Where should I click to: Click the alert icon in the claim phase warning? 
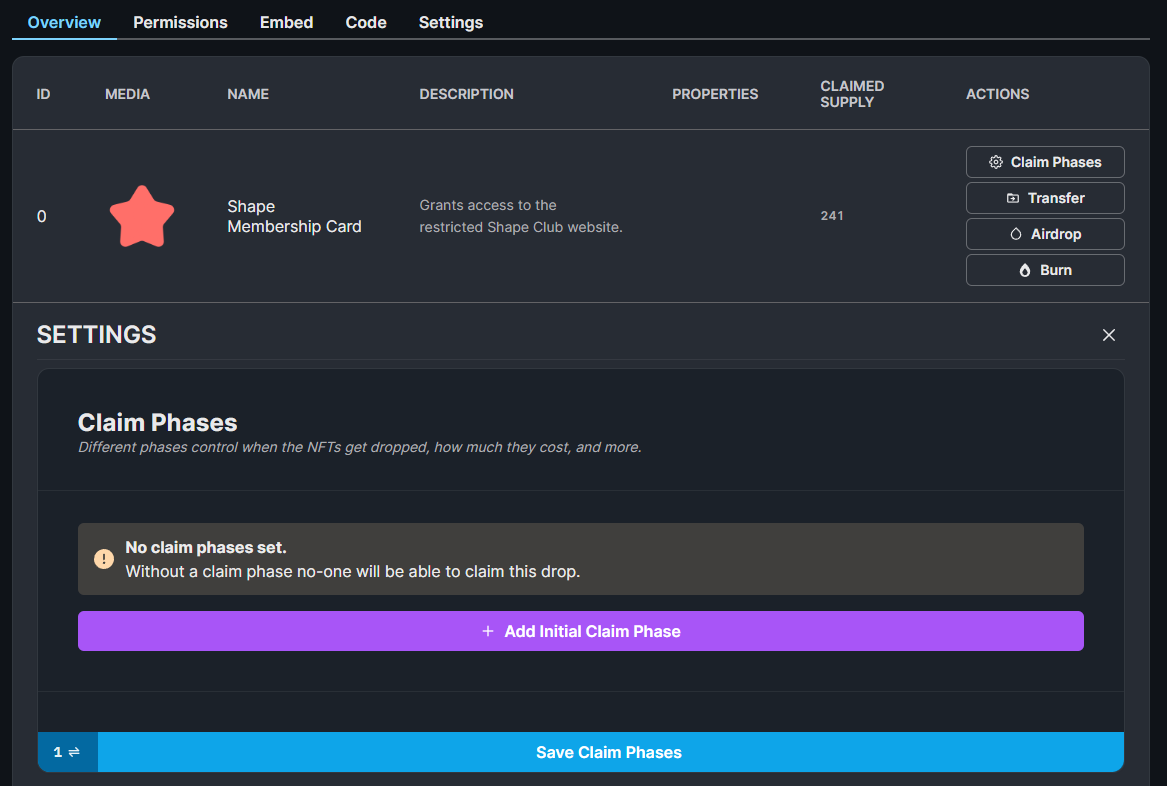[103, 558]
